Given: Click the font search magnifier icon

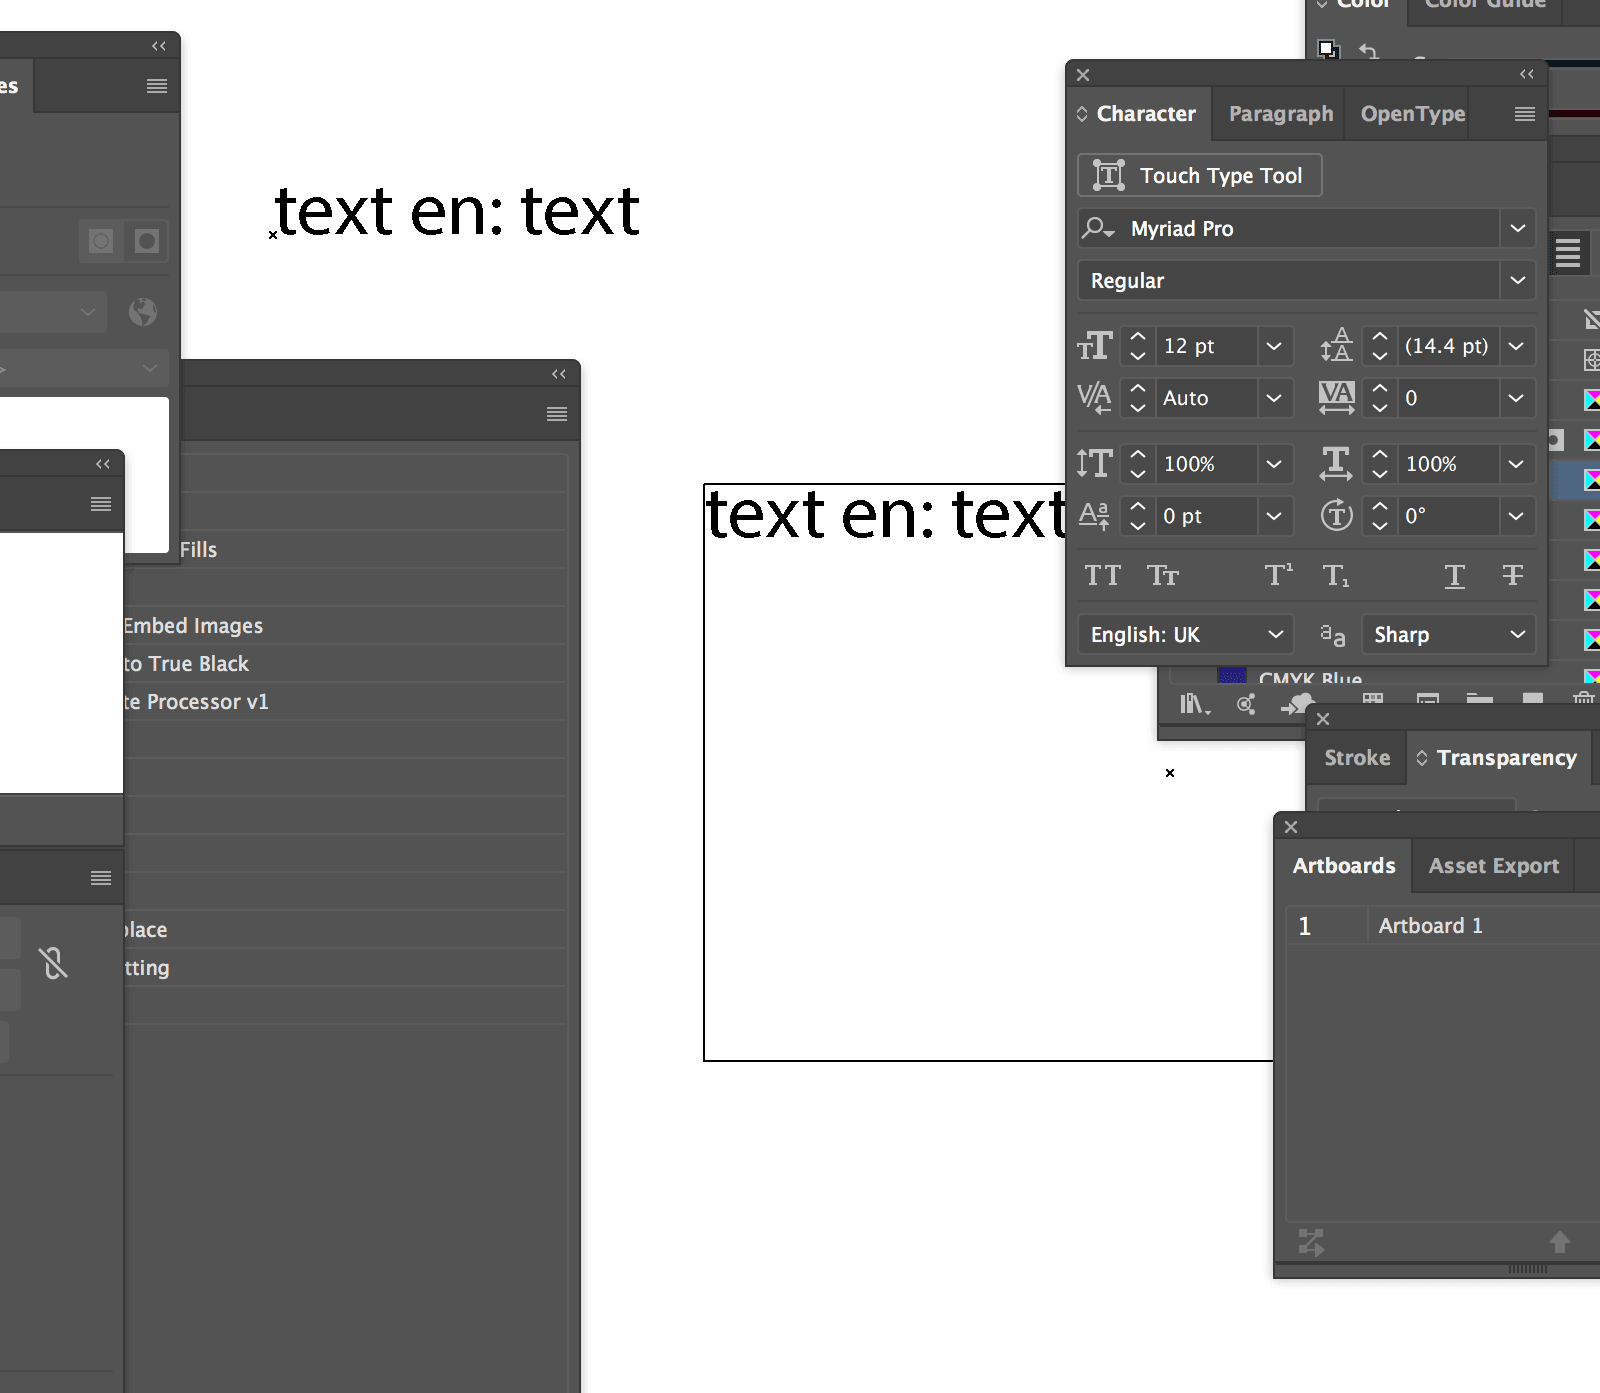Looking at the screenshot, I should click(x=1098, y=228).
